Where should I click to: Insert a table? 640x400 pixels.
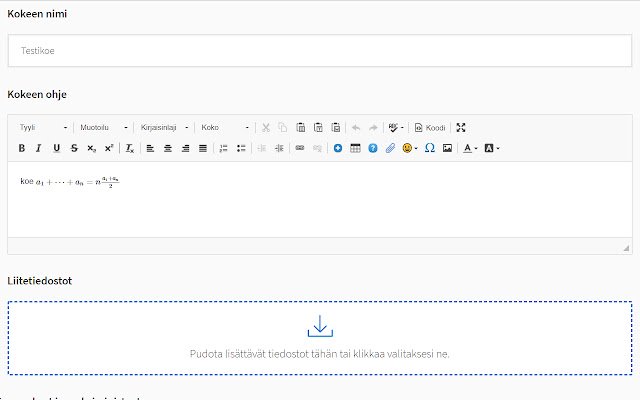[355, 148]
